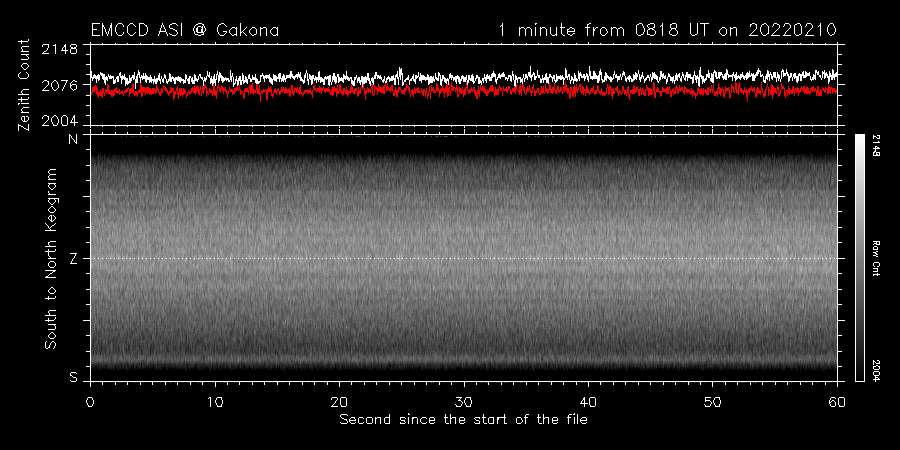Click the 50 second tick label on the x-axis
Viewport: 900px width, 450px height.
(x=713, y=401)
